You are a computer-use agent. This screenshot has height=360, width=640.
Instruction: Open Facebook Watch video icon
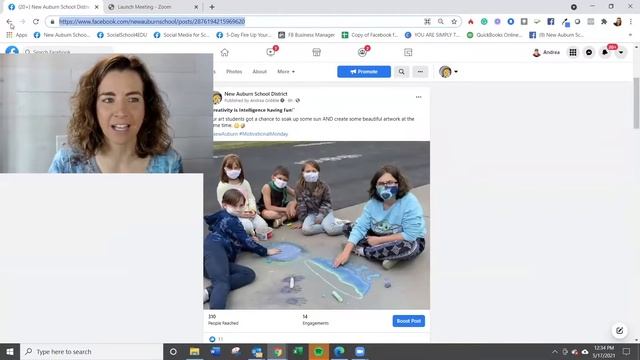(271, 52)
